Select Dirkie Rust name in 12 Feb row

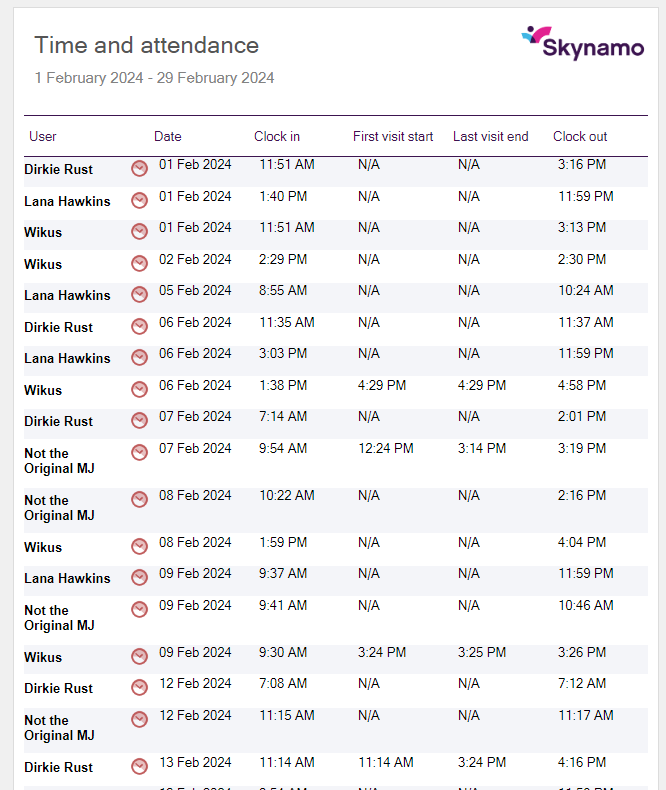pyautogui.click(x=58, y=688)
